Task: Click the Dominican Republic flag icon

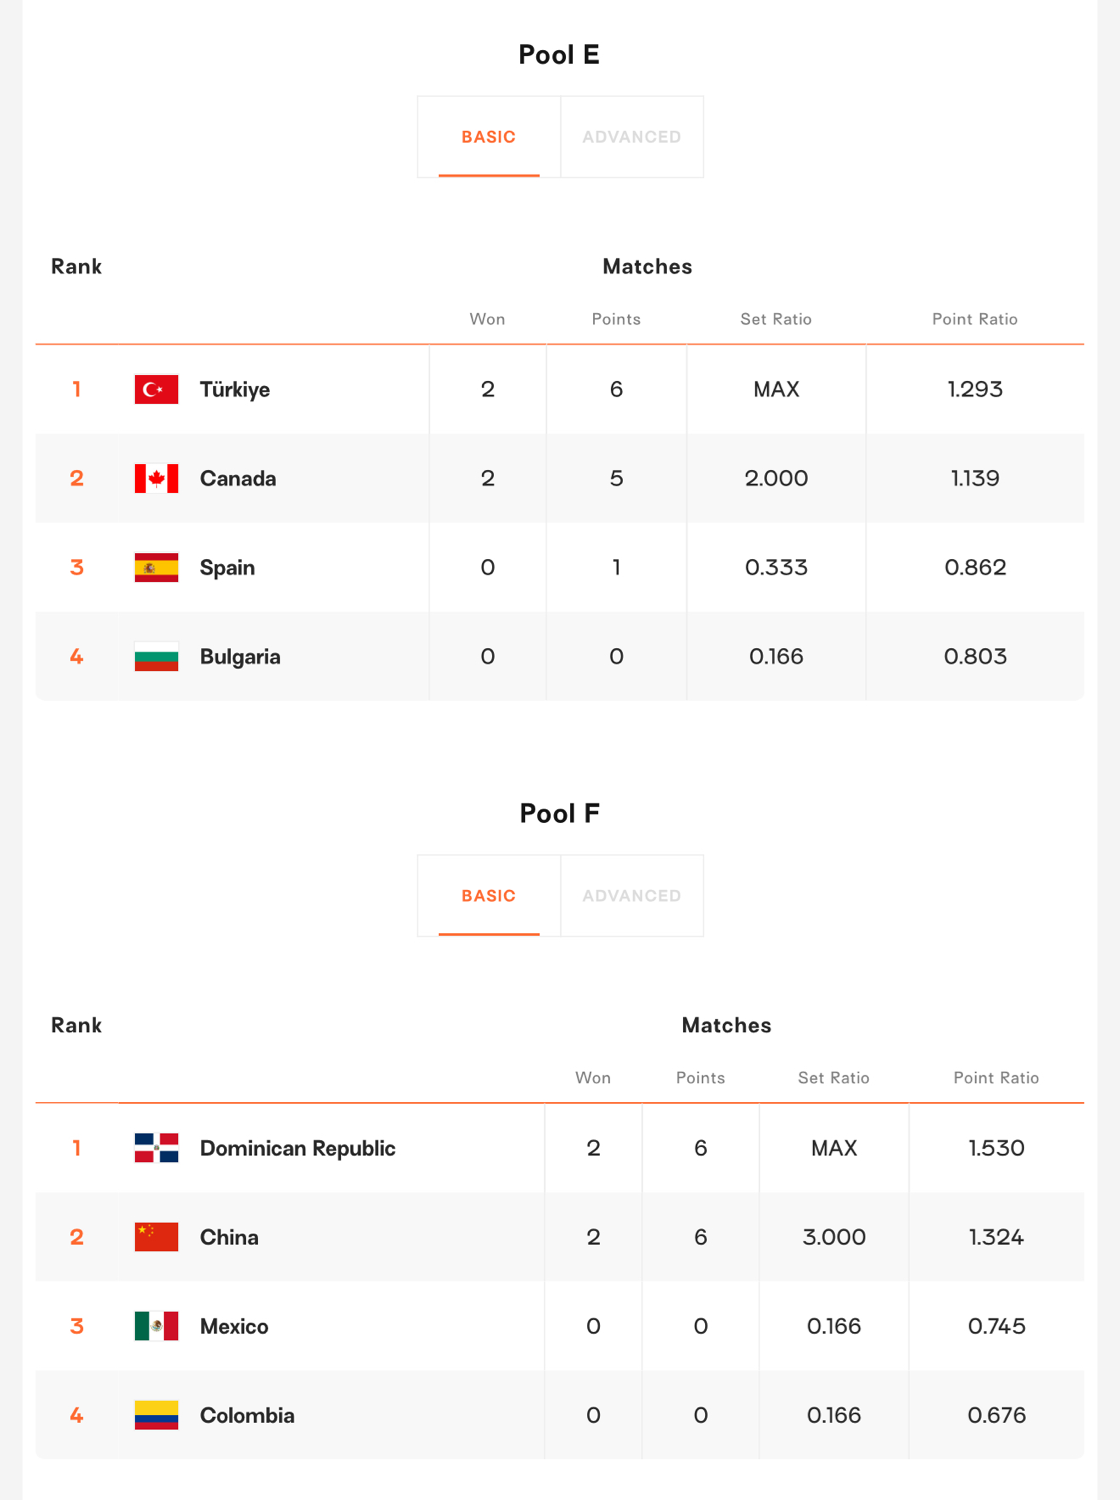Action: click(156, 1148)
